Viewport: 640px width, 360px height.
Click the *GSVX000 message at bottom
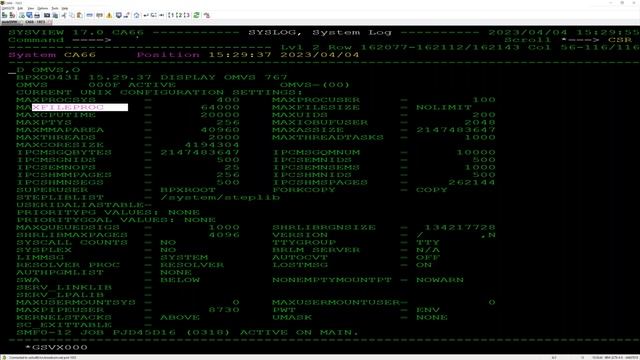tap(56, 347)
